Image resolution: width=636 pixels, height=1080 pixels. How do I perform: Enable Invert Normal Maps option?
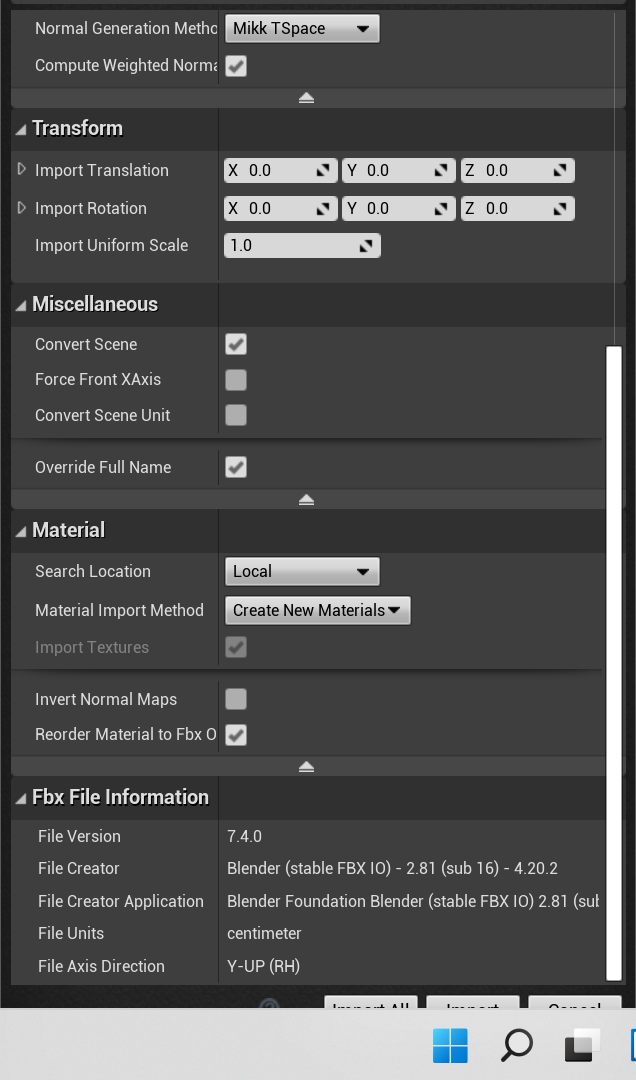[x=236, y=700]
